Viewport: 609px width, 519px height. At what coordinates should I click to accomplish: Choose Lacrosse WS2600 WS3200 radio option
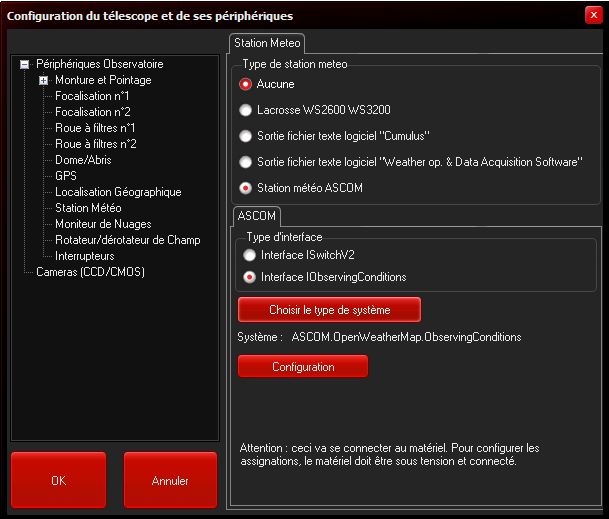(246, 110)
